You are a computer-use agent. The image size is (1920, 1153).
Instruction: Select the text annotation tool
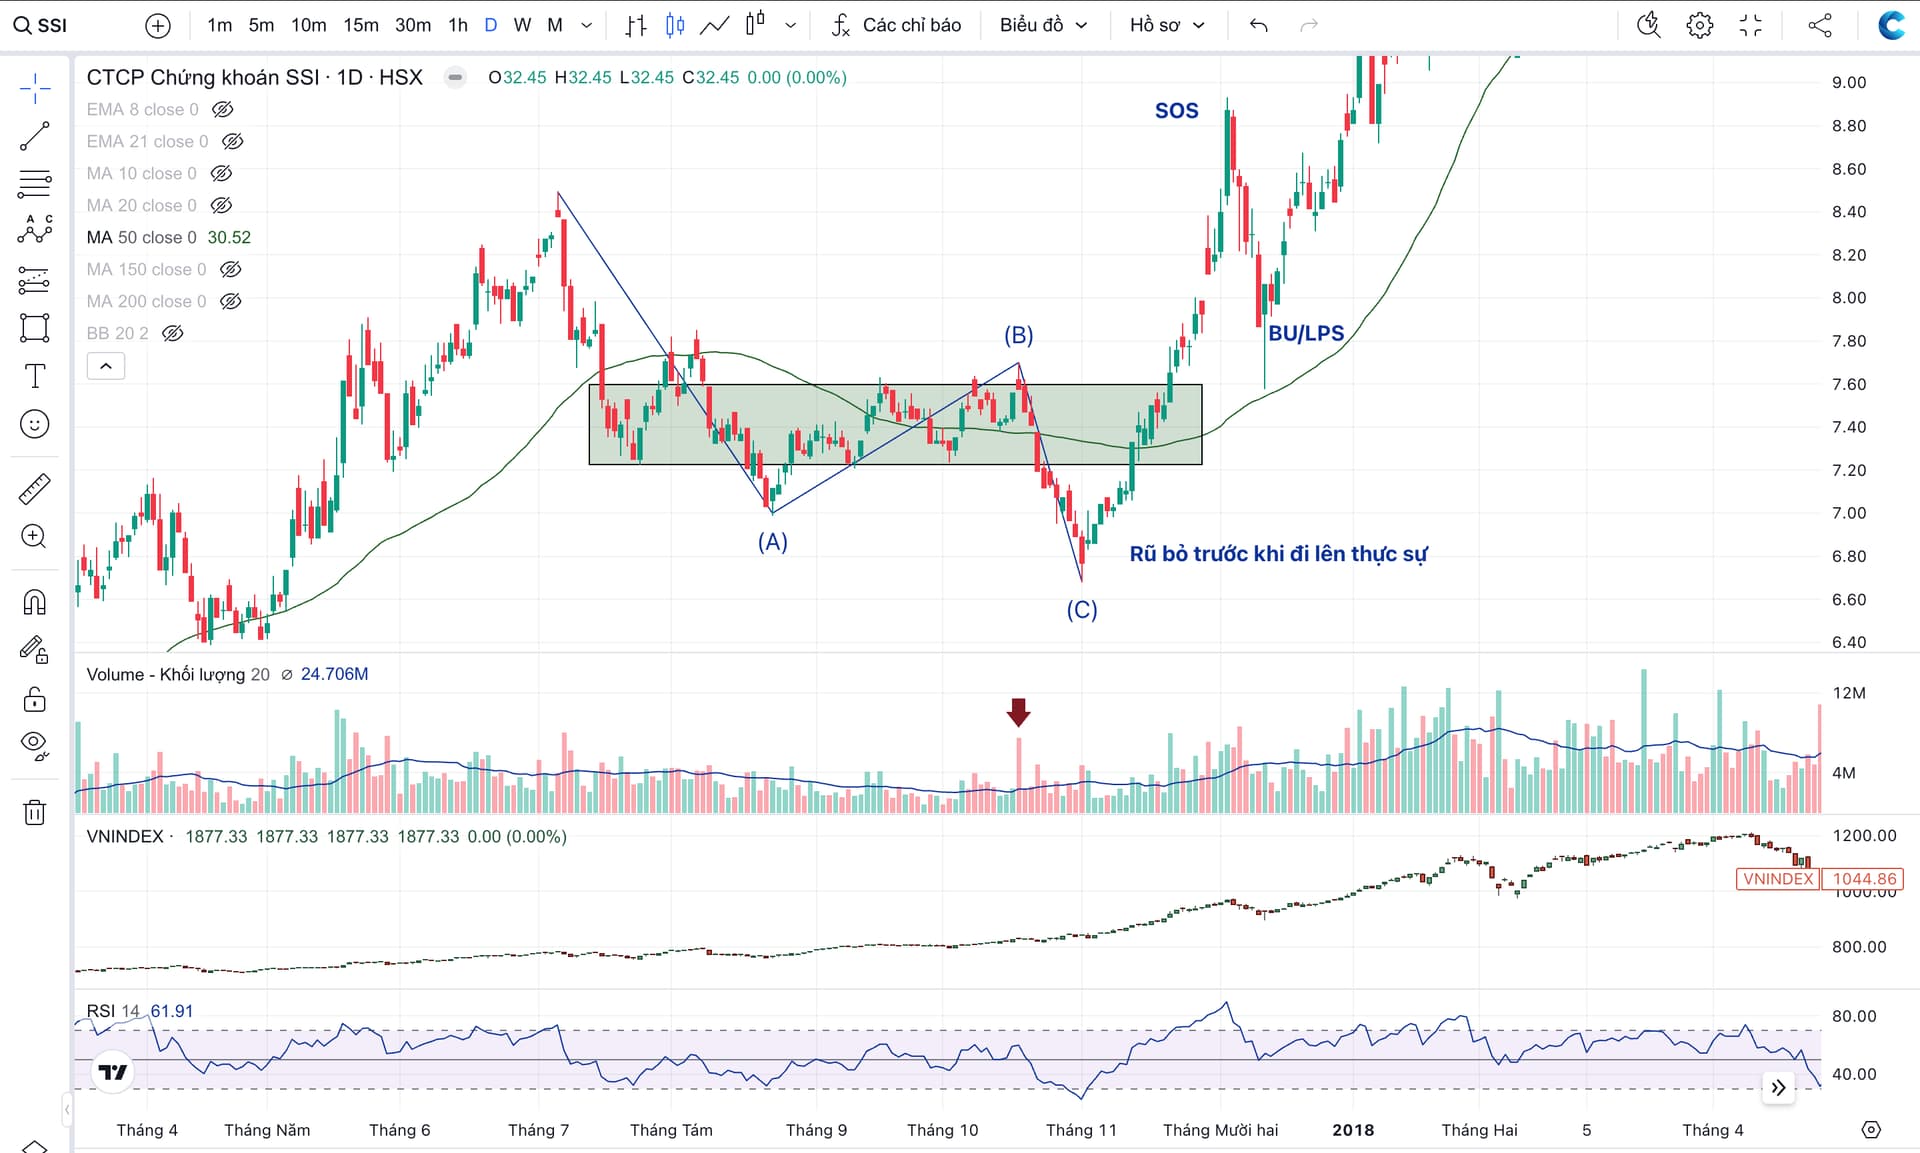click(34, 376)
